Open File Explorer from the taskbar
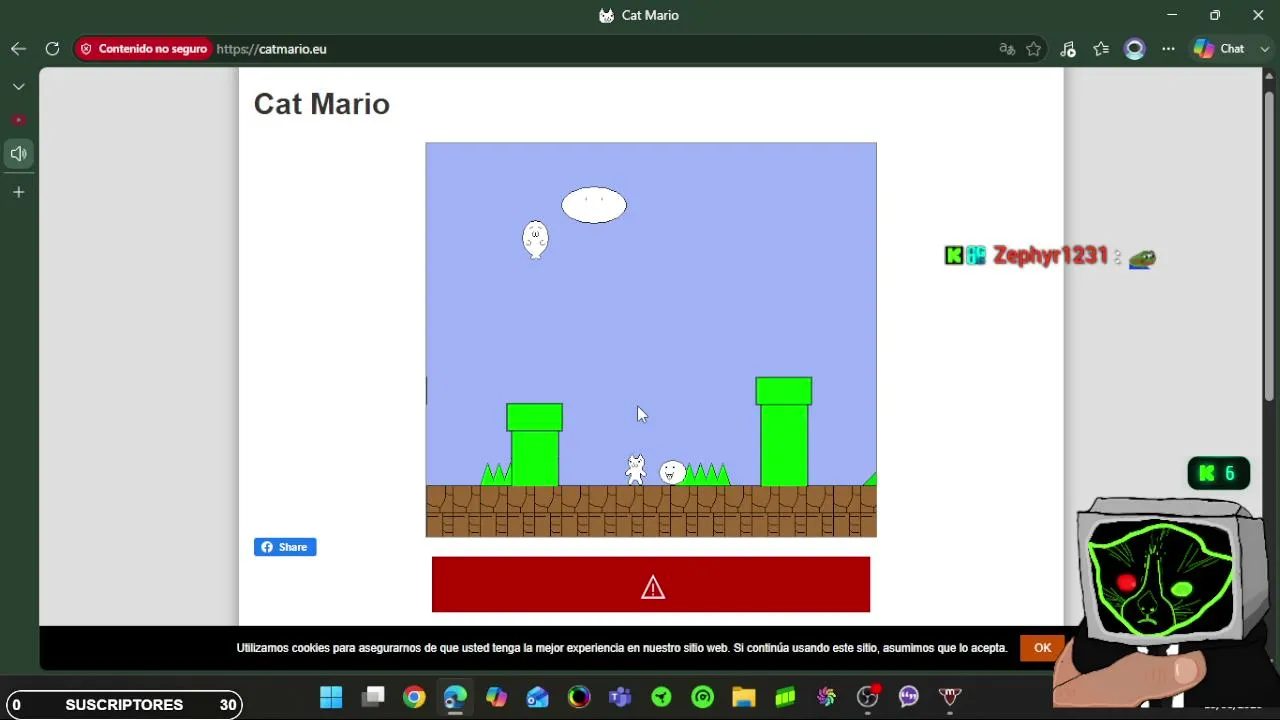This screenshot has width=1280, height=720. click(744, 697)
